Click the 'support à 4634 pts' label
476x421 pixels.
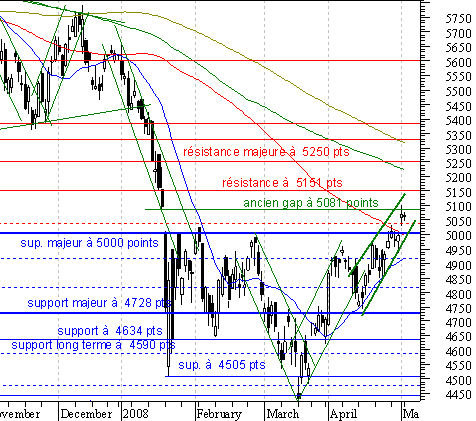110,331
